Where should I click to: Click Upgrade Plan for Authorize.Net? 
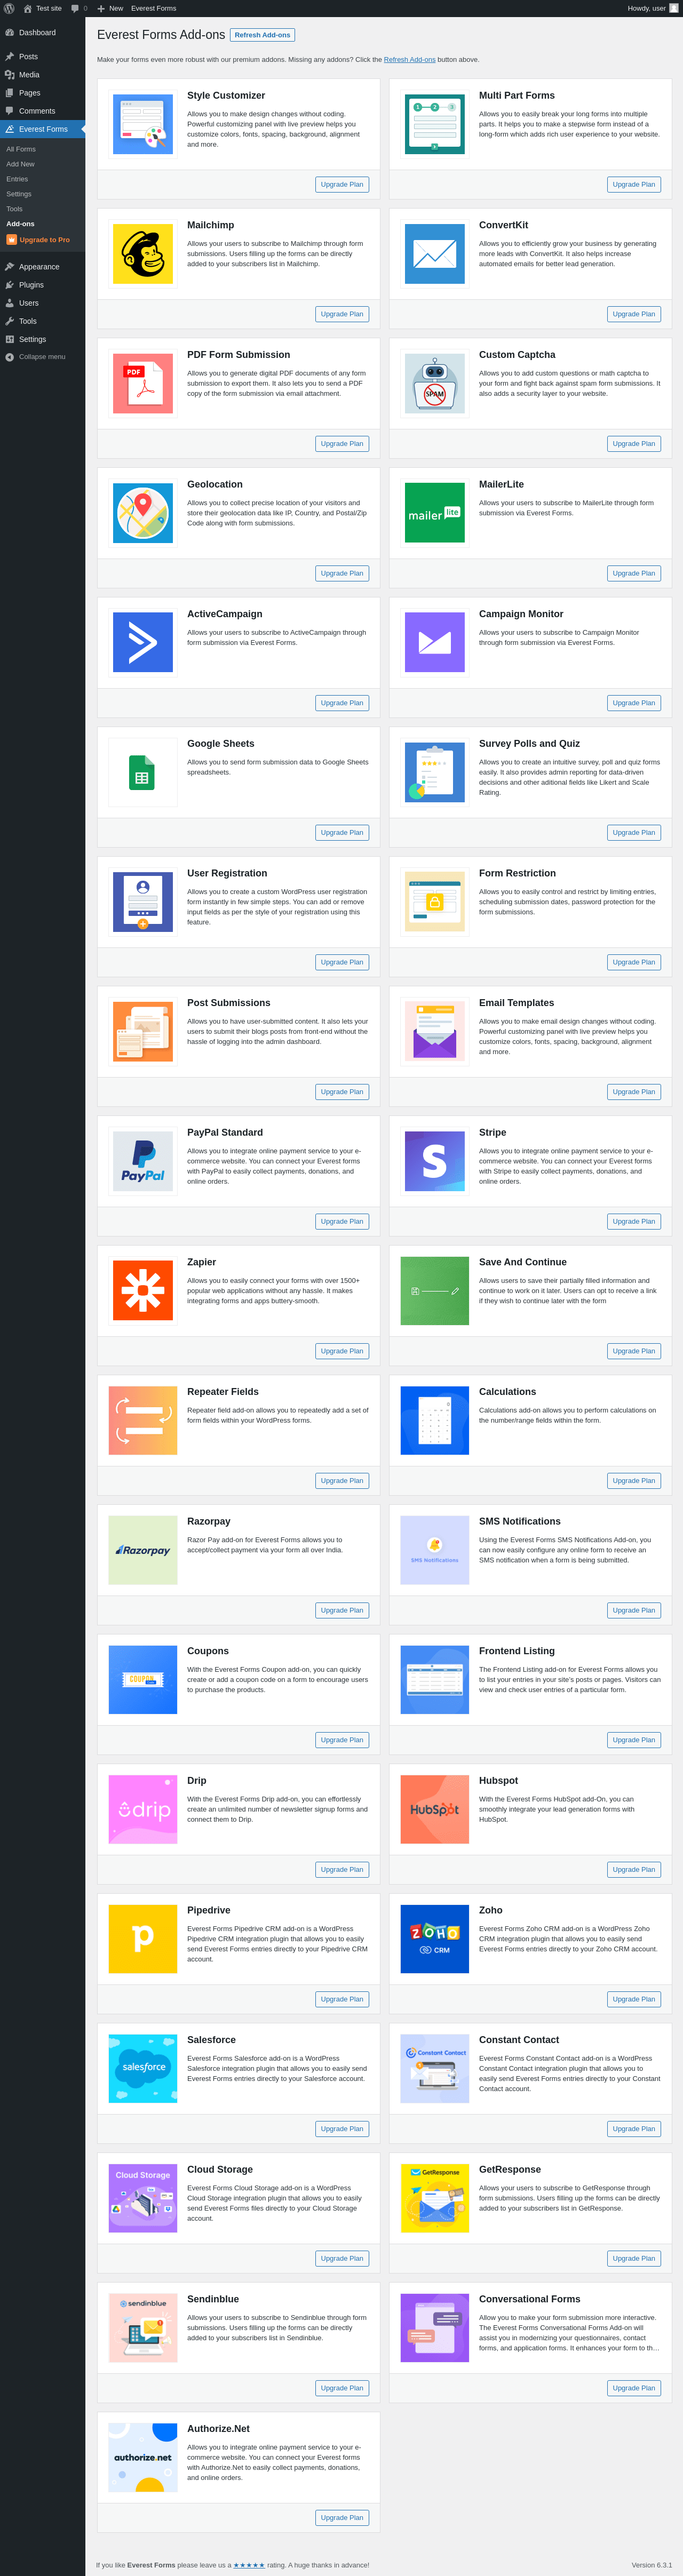pyautogui.click(x=342, y=2518)
